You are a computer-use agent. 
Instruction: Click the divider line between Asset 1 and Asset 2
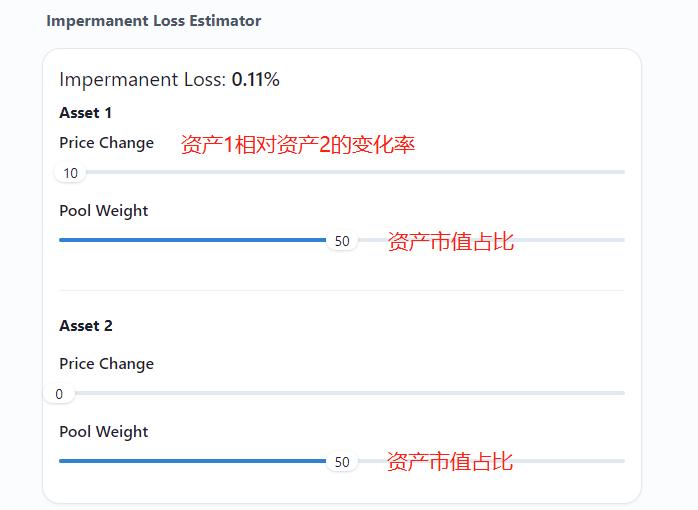(x=341, y=291)
